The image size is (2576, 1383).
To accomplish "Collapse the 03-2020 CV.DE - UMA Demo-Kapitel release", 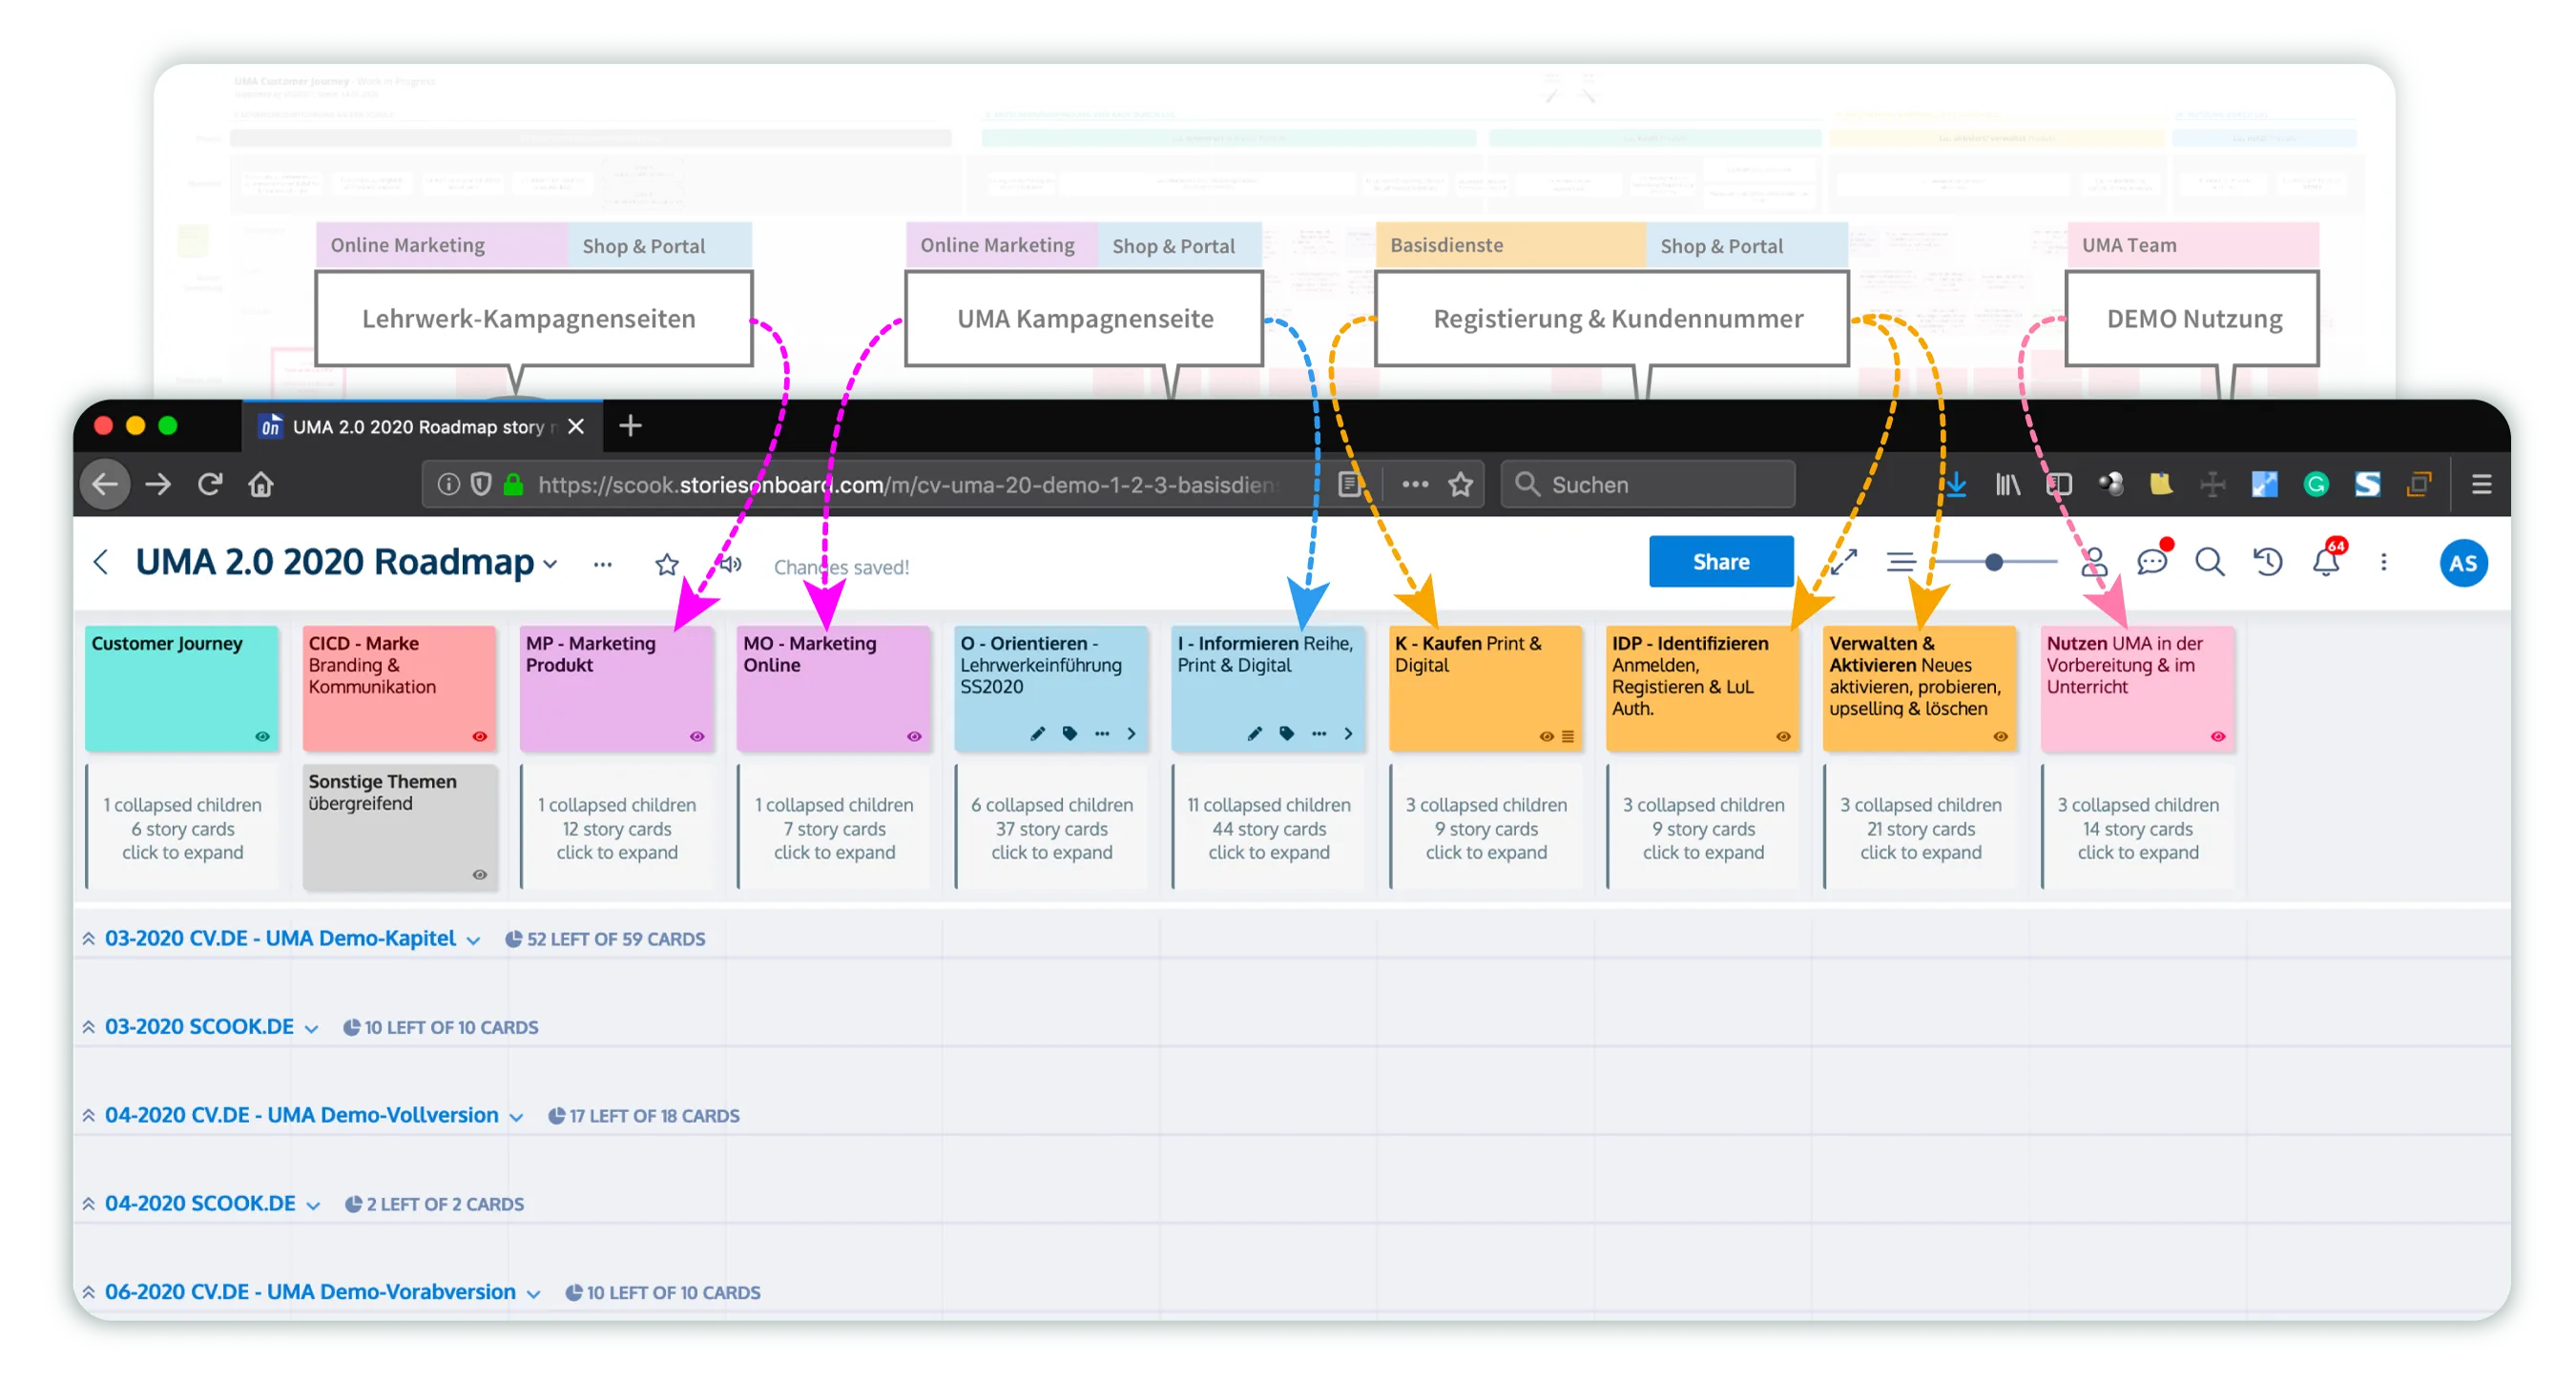I will tap(89, 938).
